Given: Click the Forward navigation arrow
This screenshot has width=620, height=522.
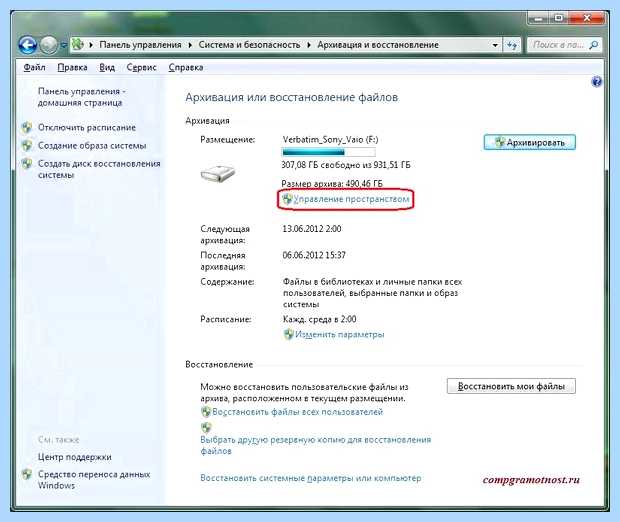Looking at the screenshot, I should click(49, 45).
